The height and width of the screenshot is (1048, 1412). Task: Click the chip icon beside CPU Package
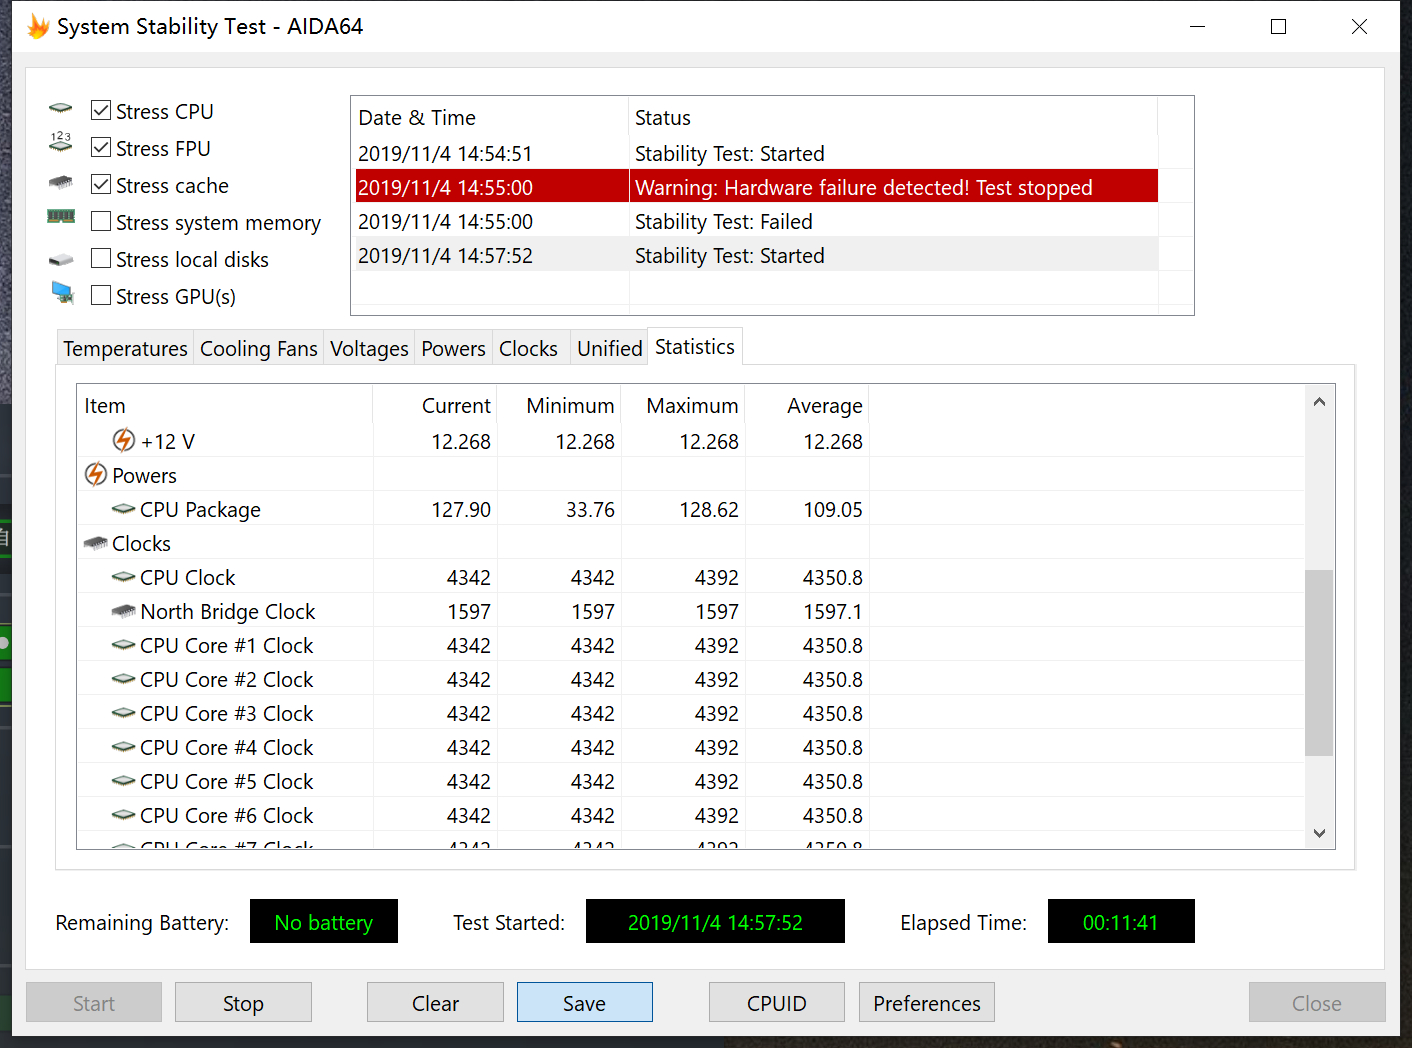tap(124, 509)
